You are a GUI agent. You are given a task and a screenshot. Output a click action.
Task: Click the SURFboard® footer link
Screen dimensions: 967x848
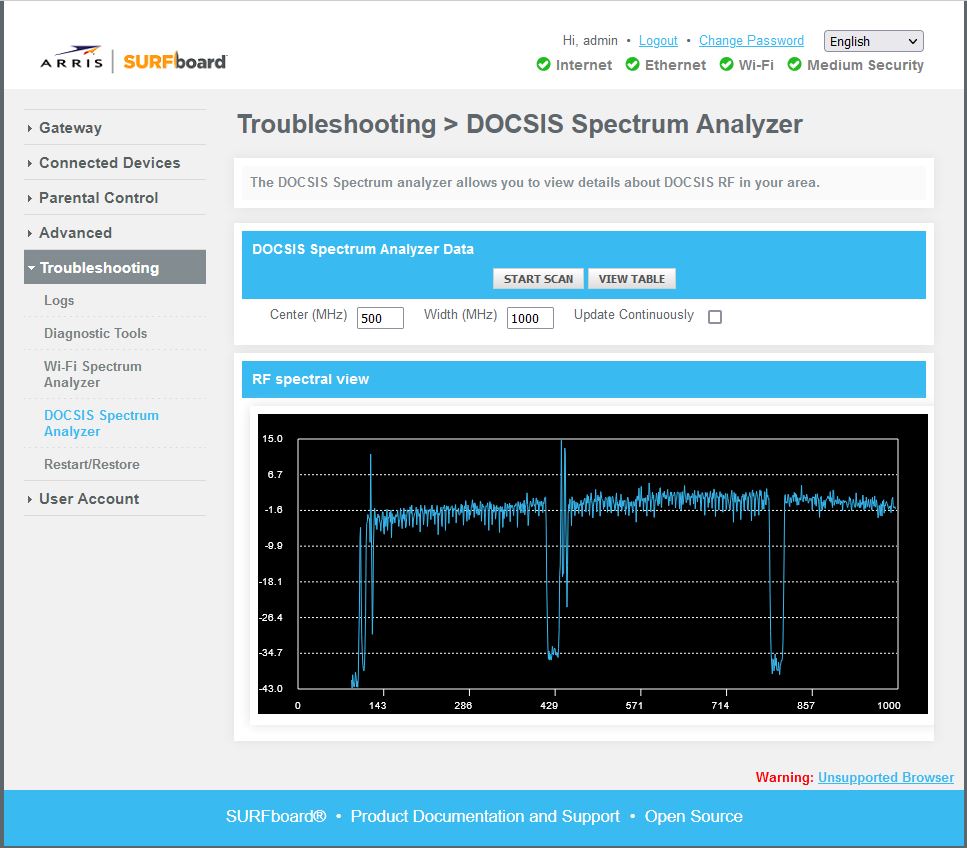coord(276,816)
